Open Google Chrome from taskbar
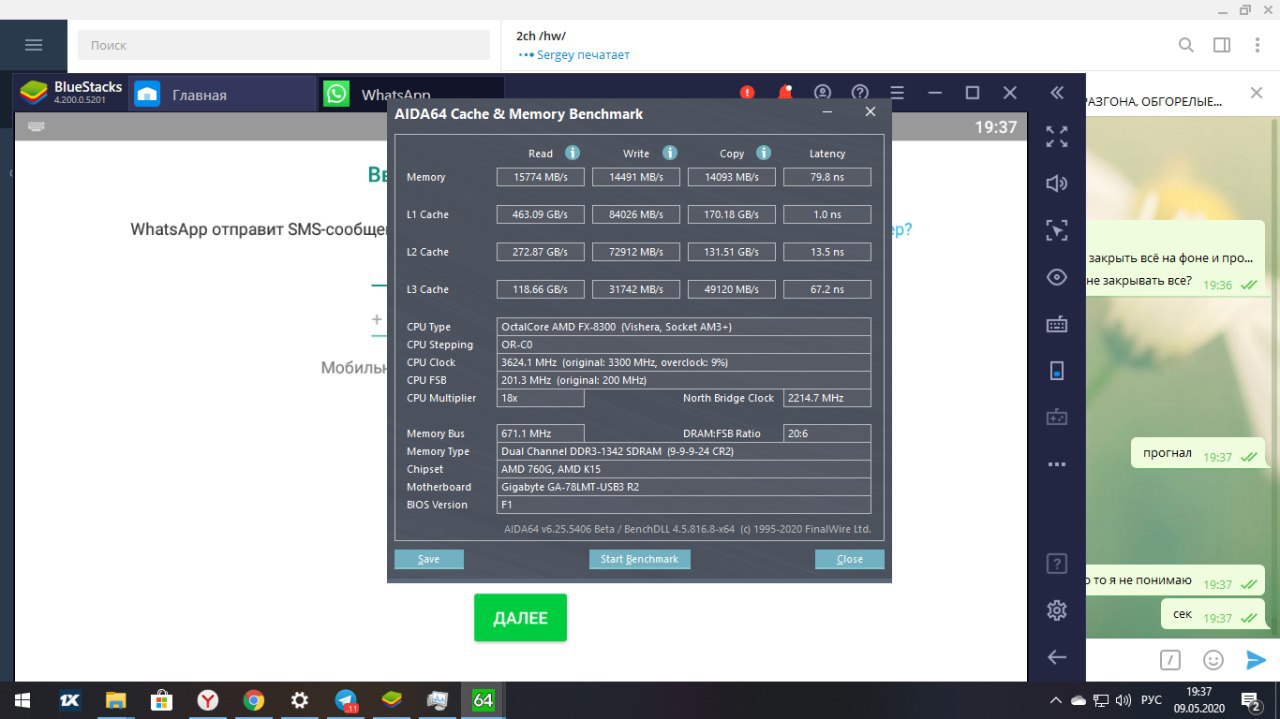This screenshot has width=1280, height=719. point(253,700)
